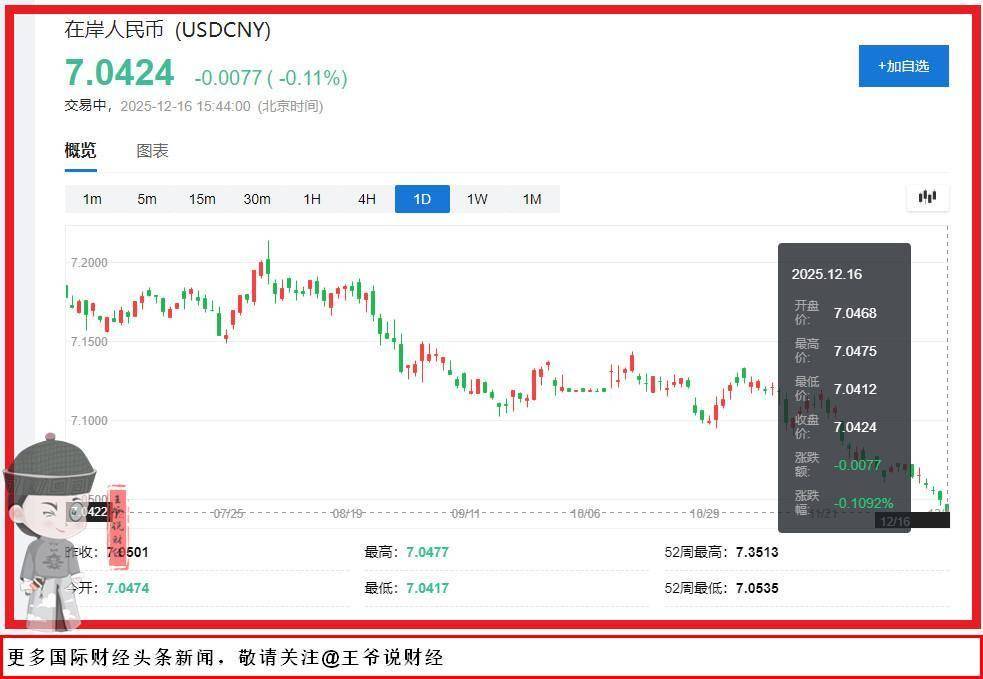The image size is (983, 679).
Task: Switch to the 概览 tab
Action: 81,151
